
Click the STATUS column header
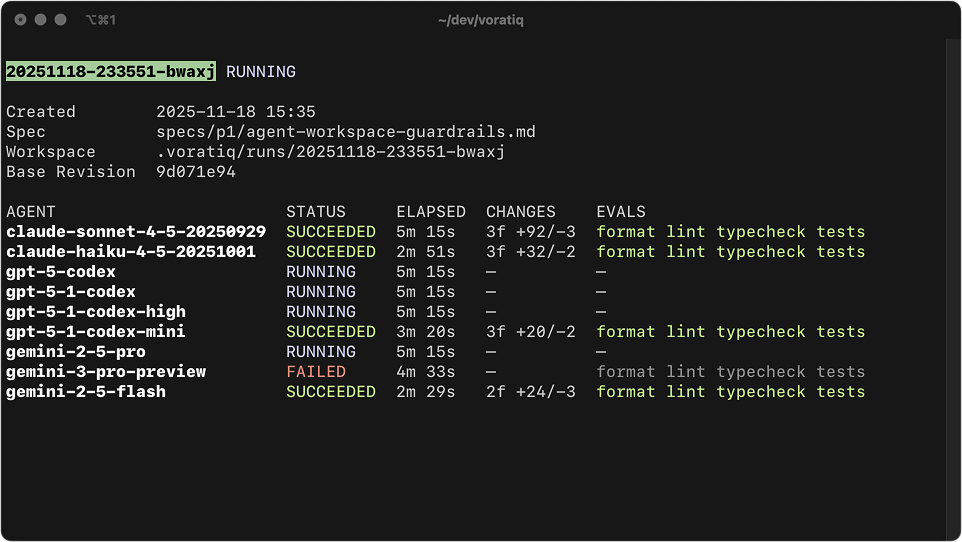(316, 212)
